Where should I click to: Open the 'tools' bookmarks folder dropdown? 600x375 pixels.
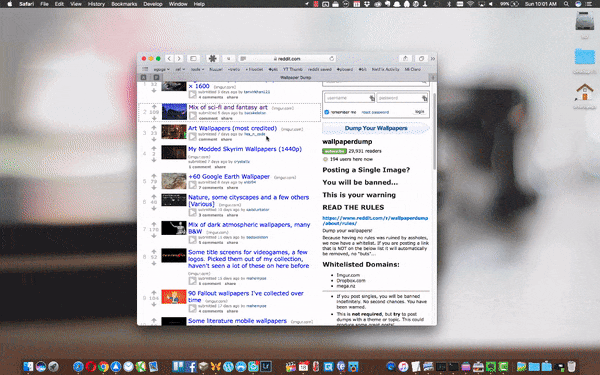click(x=197, y=69)
